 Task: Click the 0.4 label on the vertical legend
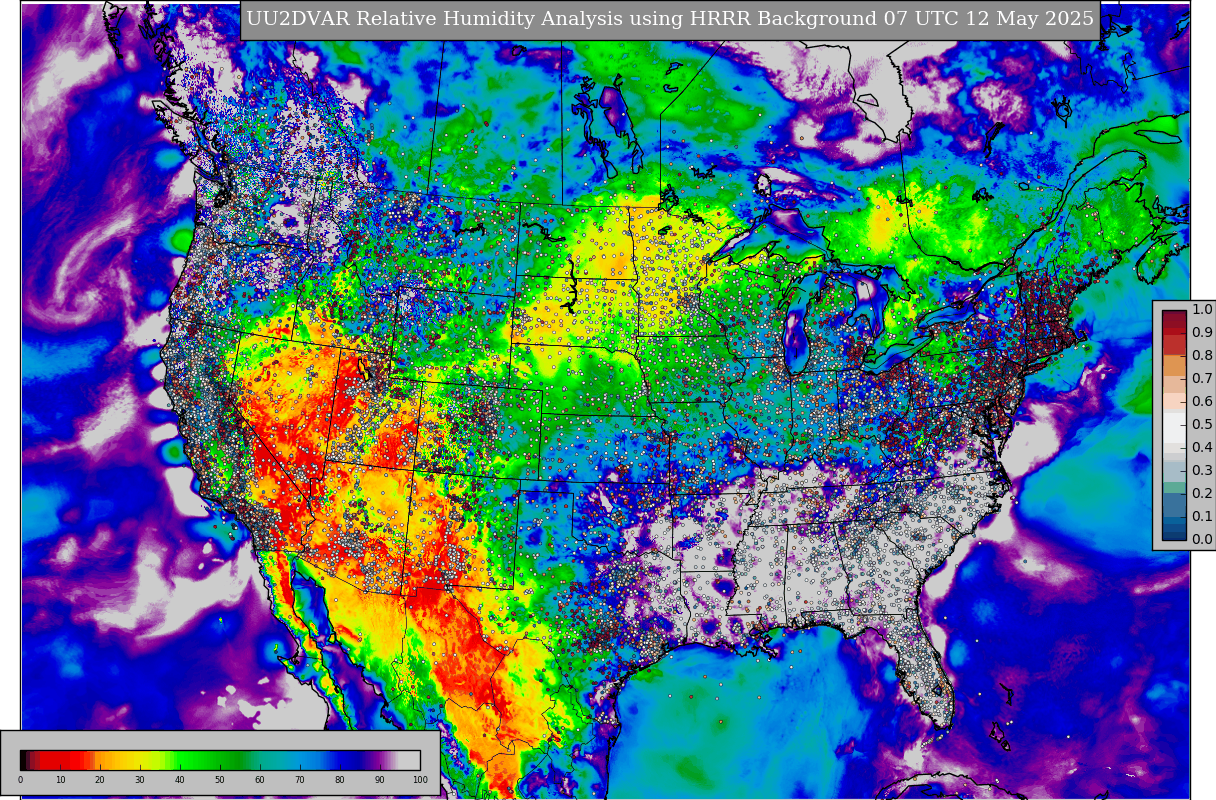[x=1202, y=447]
